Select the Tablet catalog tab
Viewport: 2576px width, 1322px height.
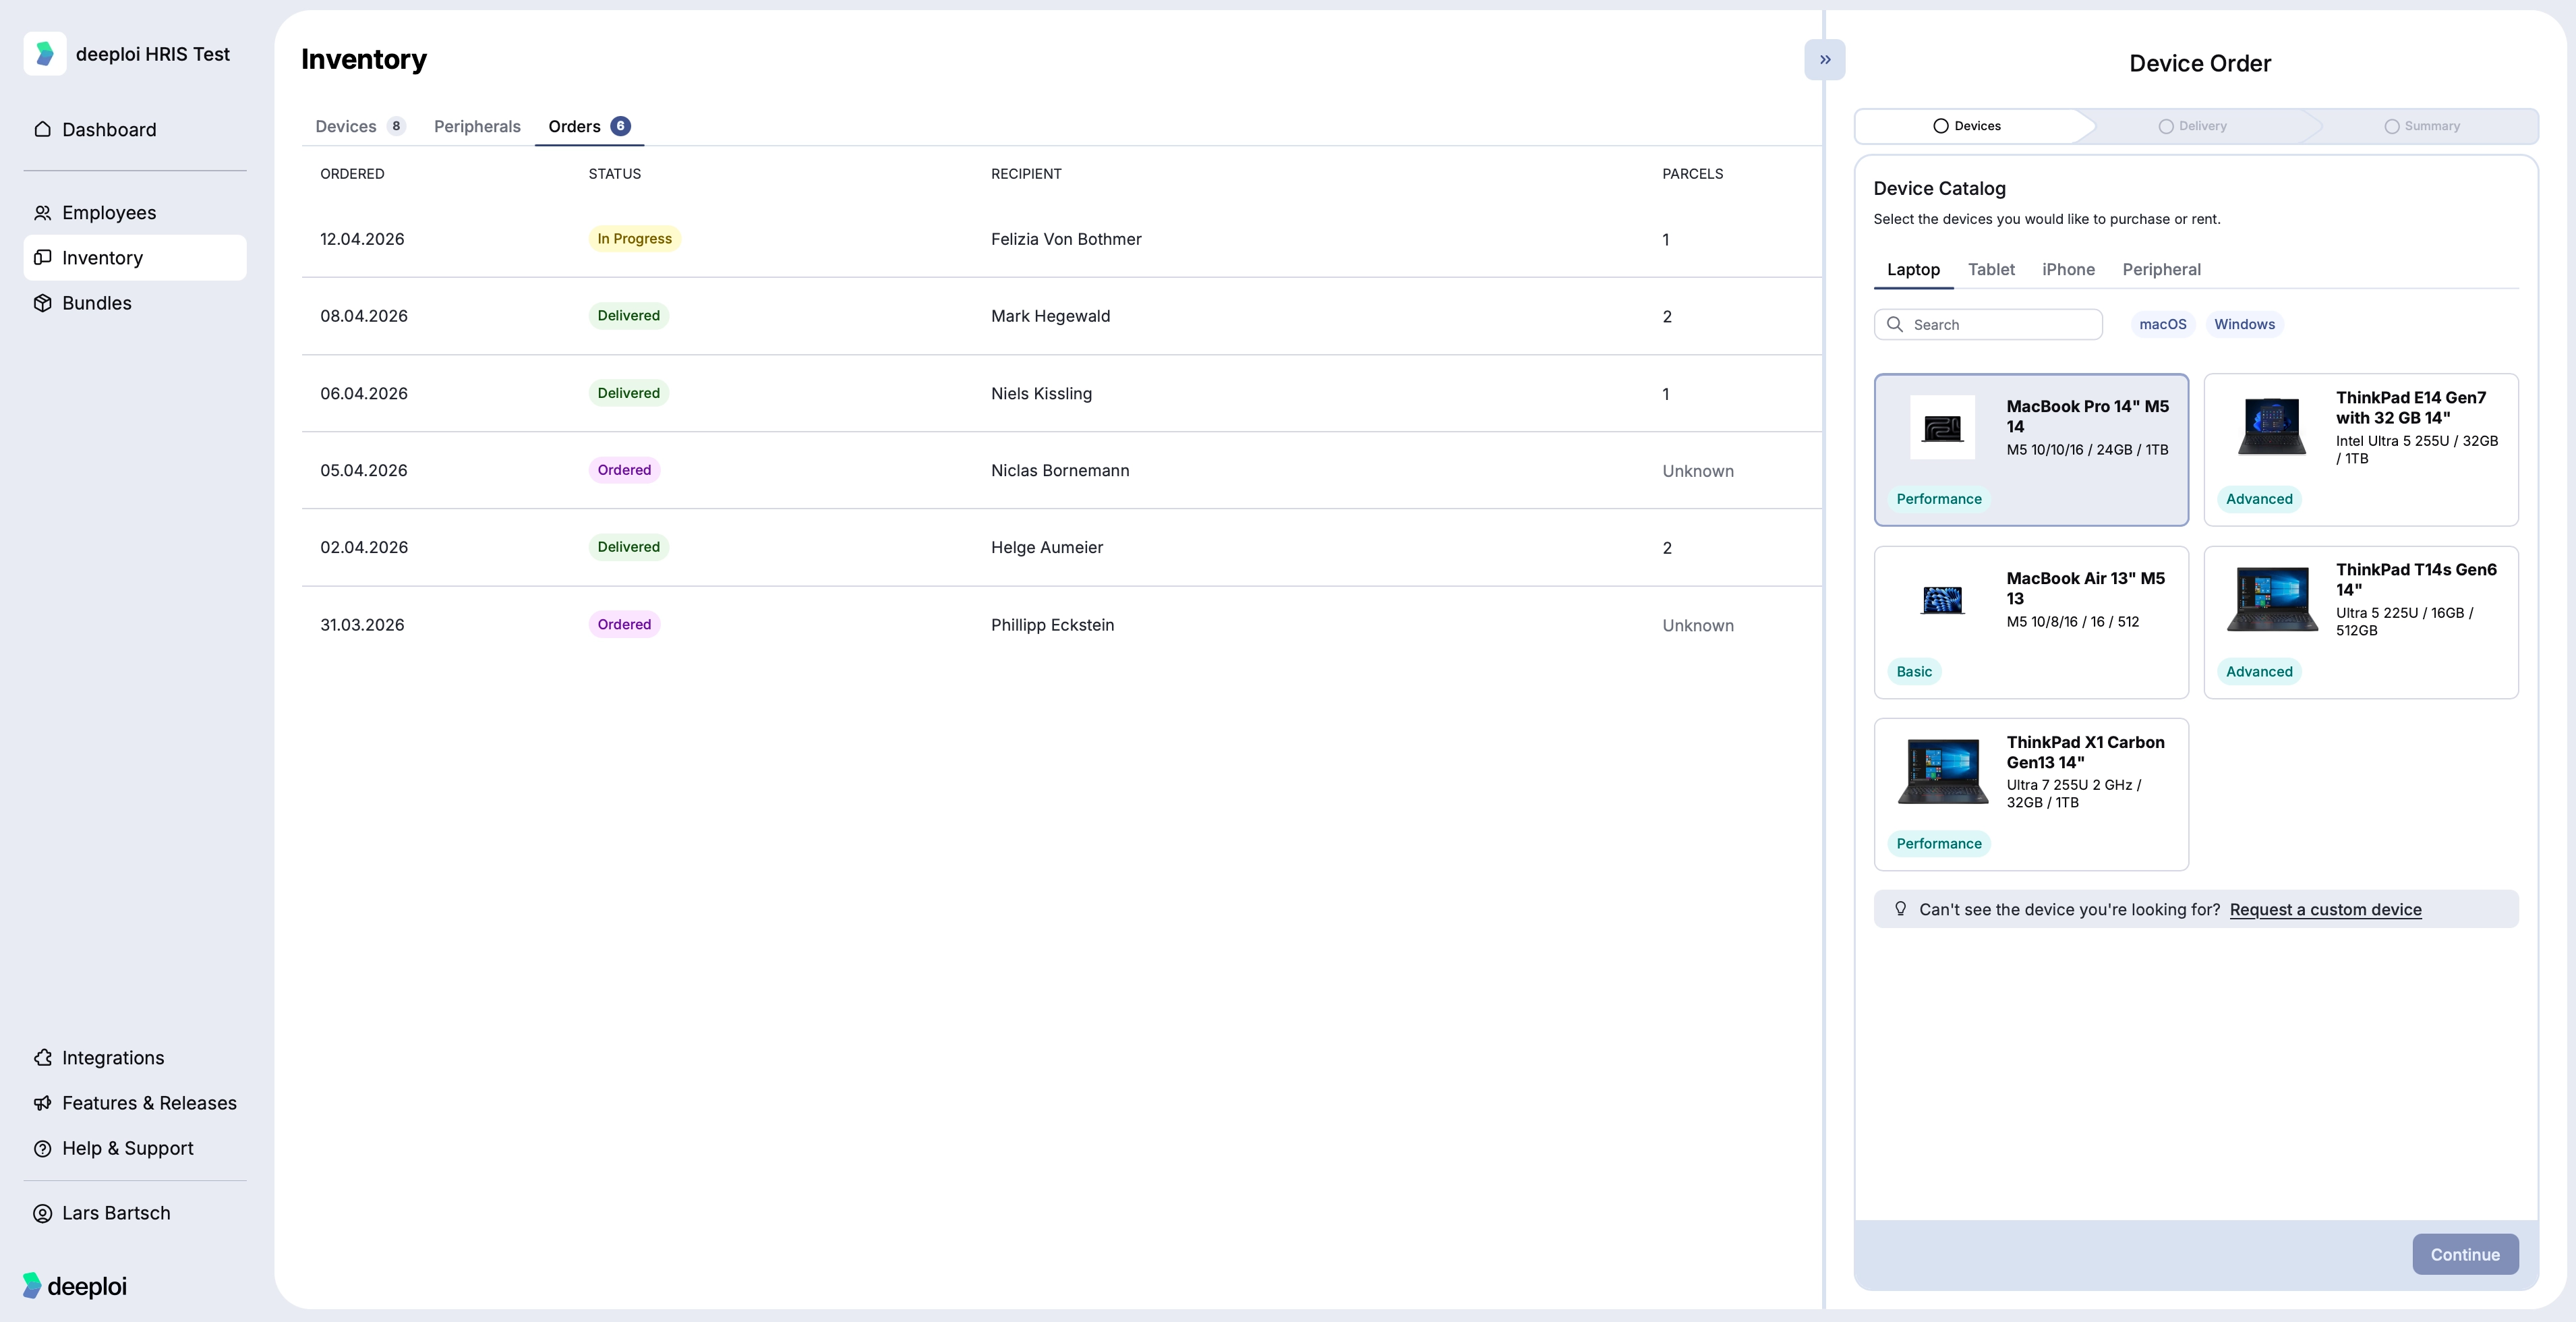tap(1991, 270)
